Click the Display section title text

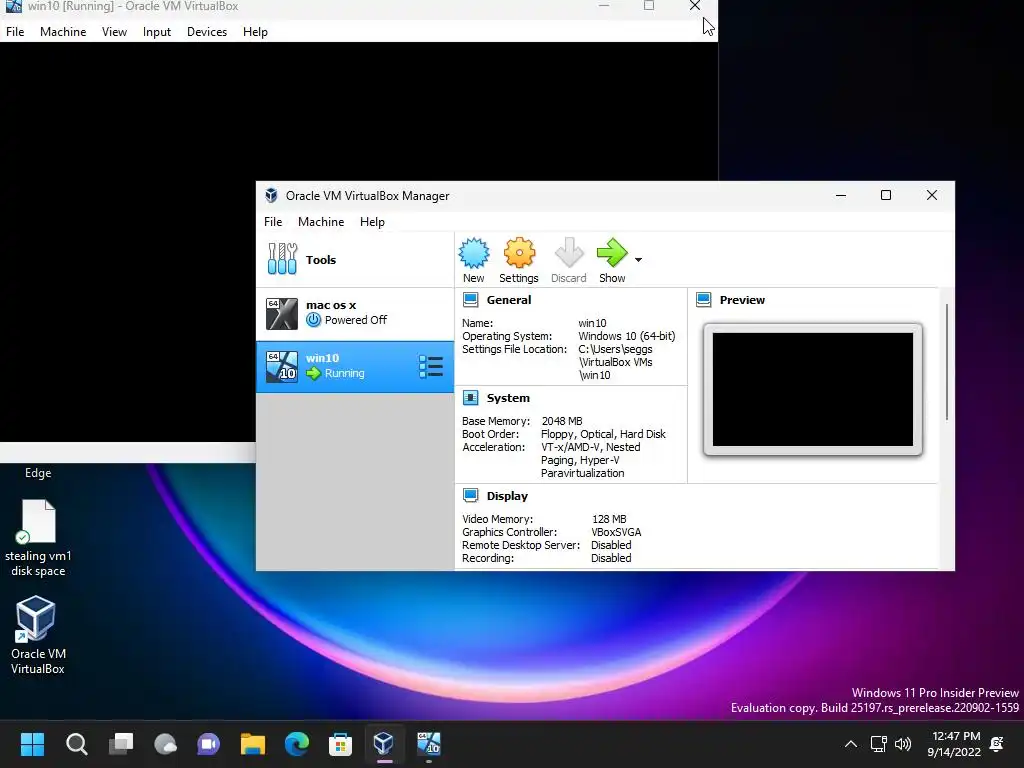tap(507, 496)
